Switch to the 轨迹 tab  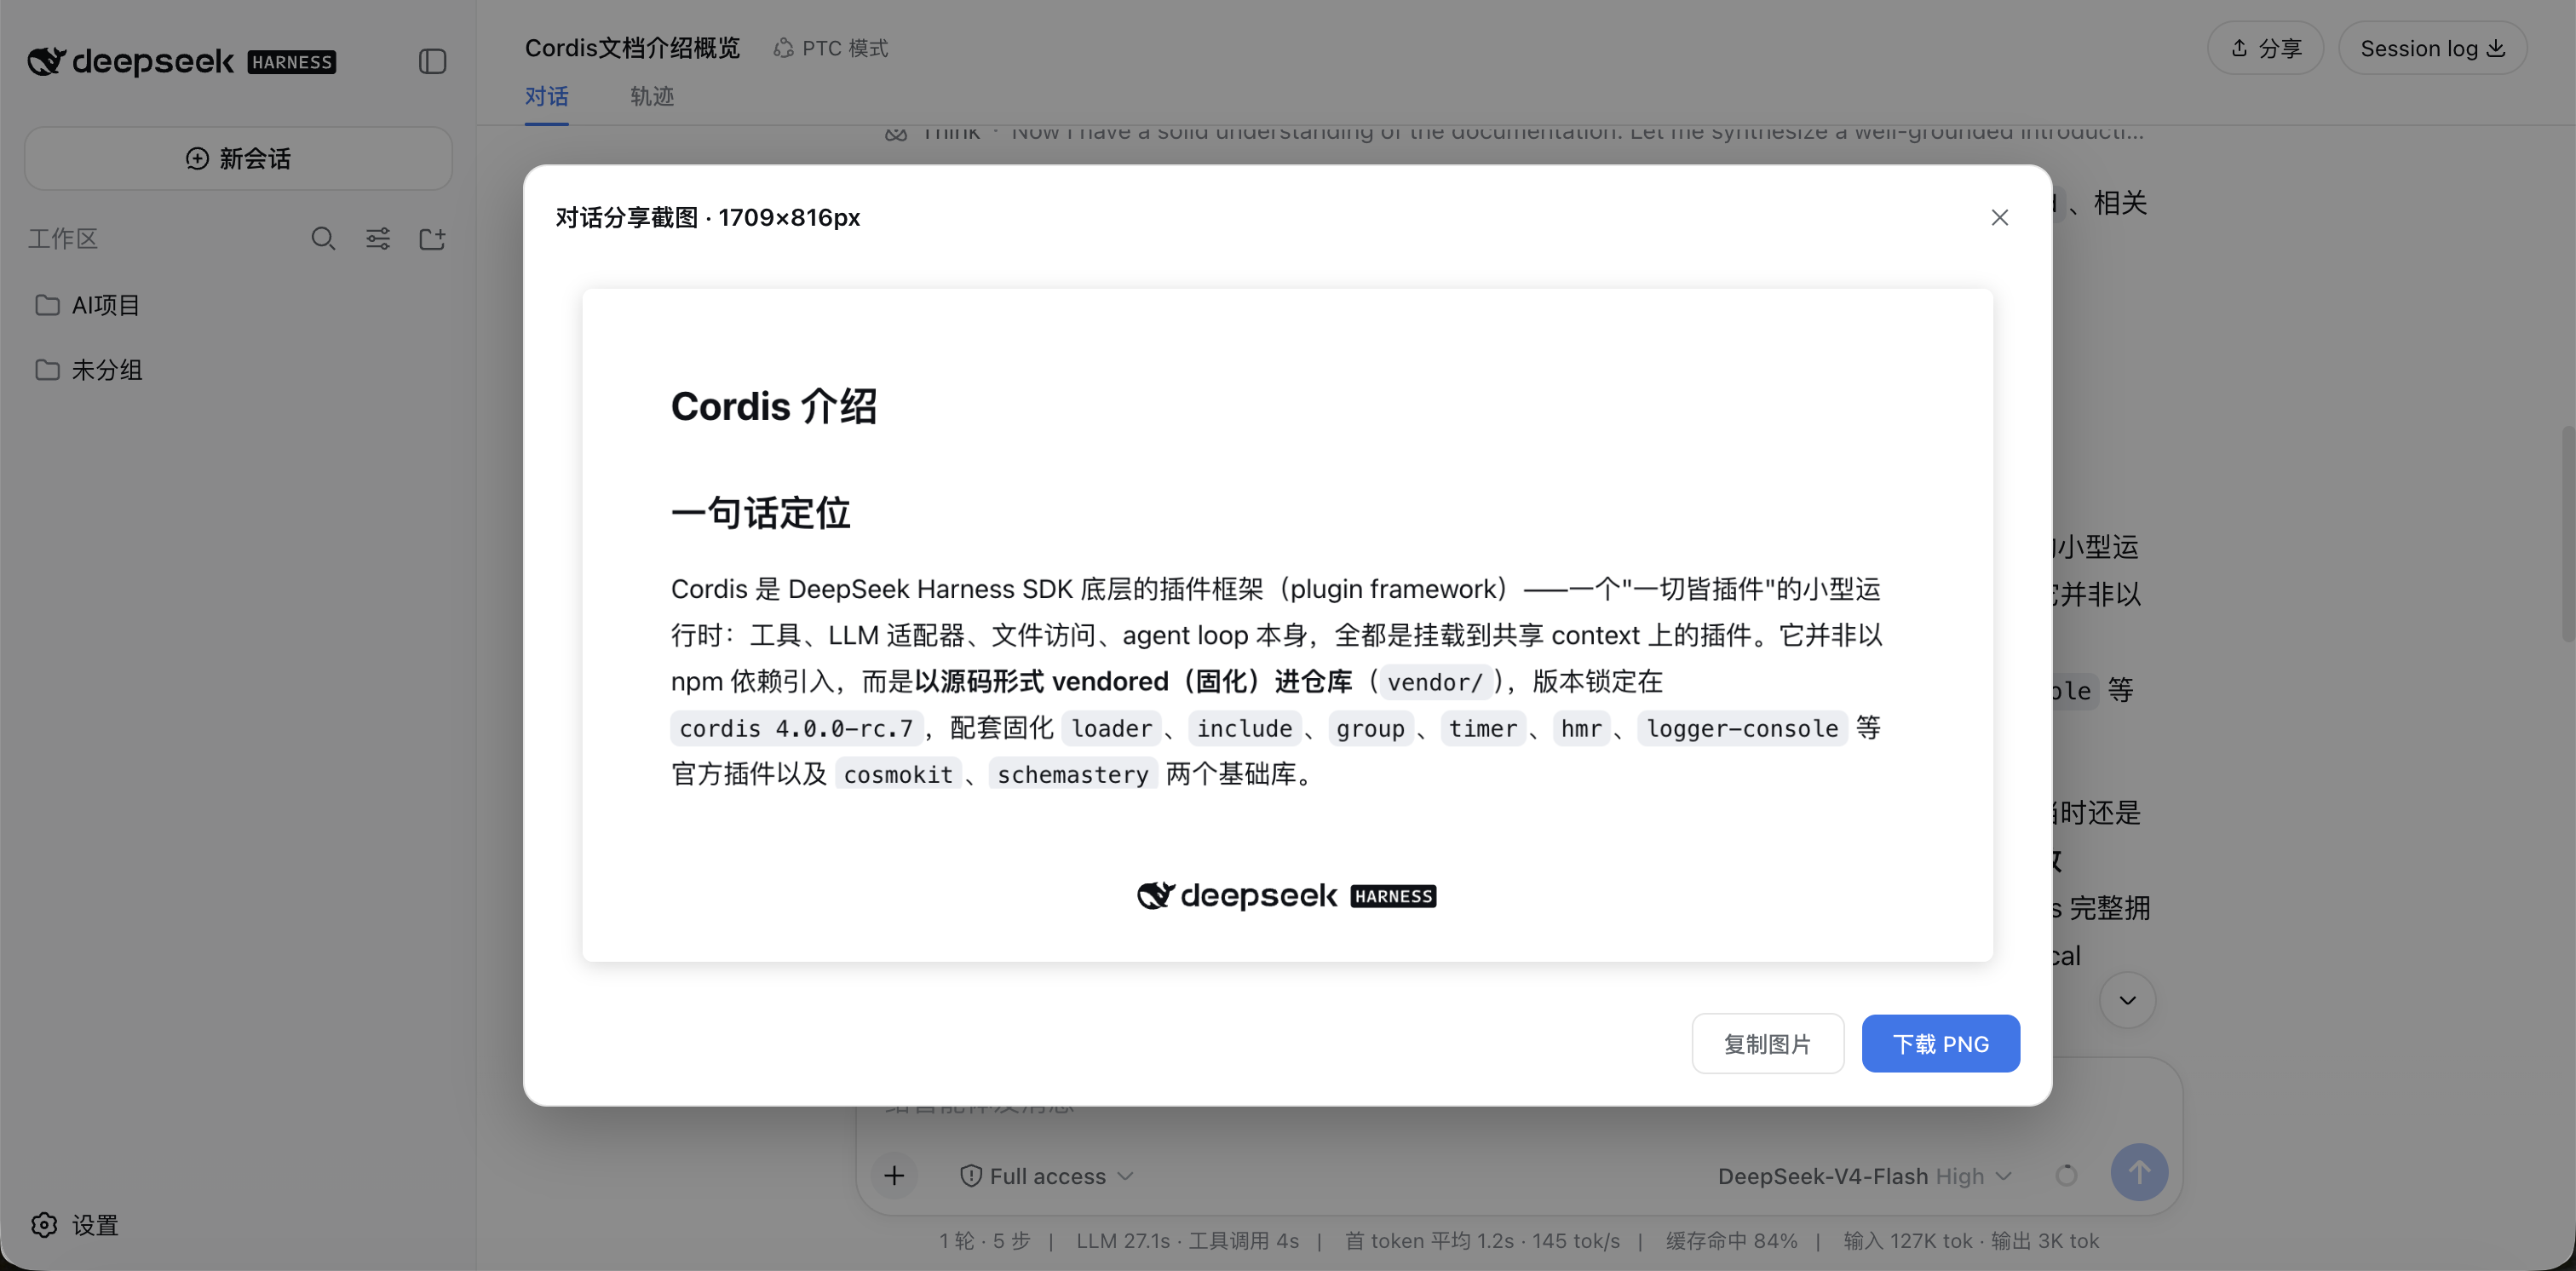[x=652, y=96]
